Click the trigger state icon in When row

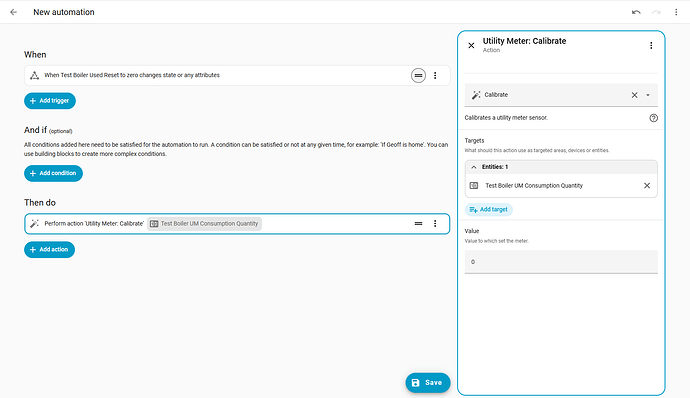coord(34,75)
